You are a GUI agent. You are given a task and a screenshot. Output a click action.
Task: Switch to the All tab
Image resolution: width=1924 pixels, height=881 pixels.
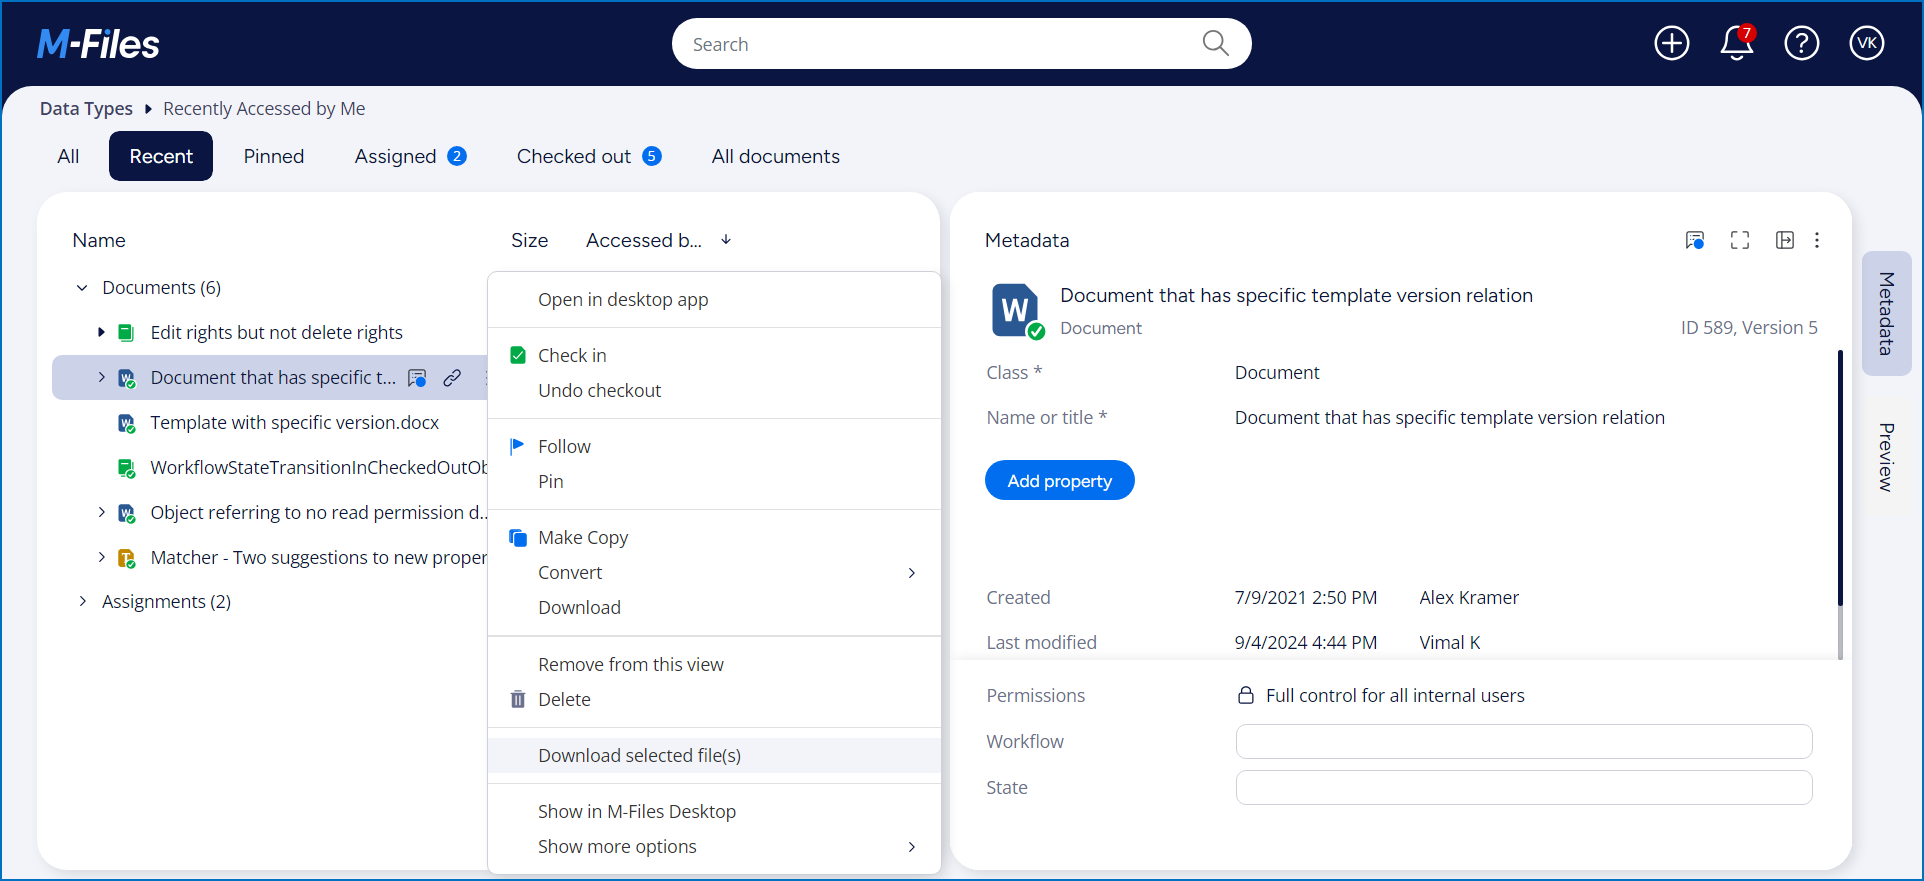[68, 156]
